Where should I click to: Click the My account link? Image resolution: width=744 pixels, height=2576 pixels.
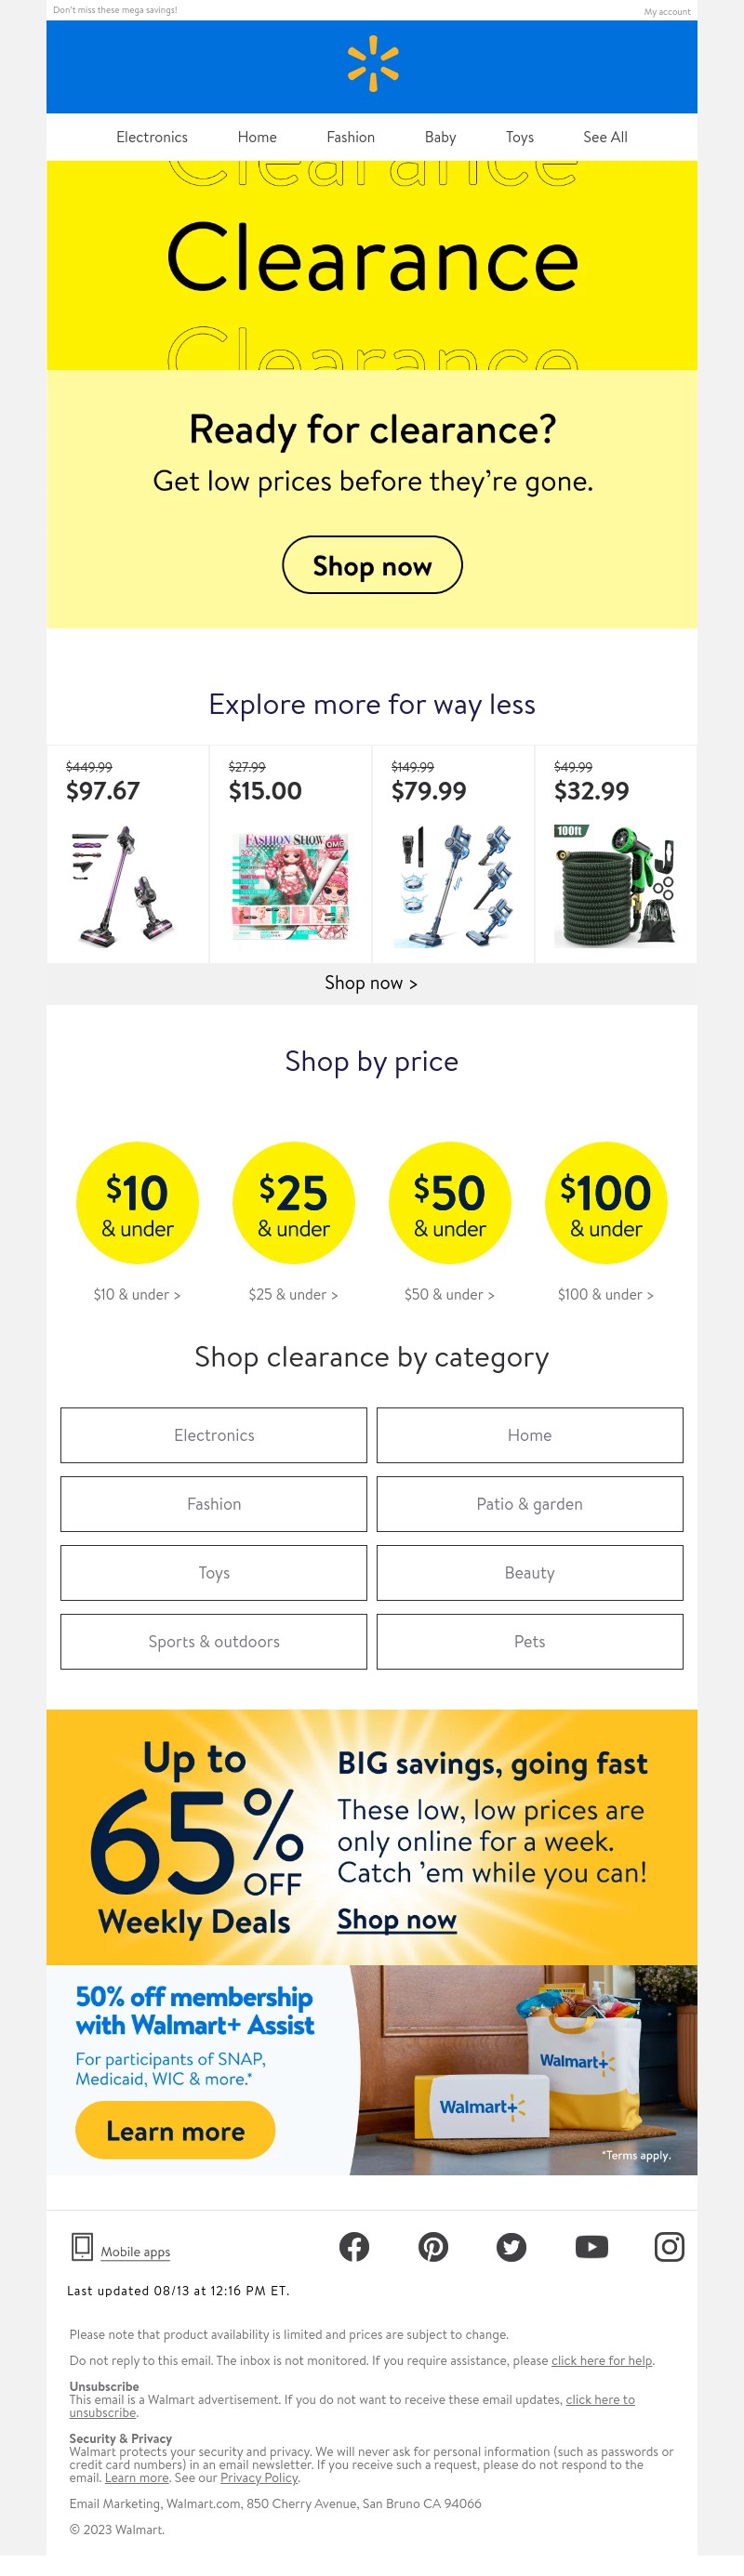coord(667,11)
